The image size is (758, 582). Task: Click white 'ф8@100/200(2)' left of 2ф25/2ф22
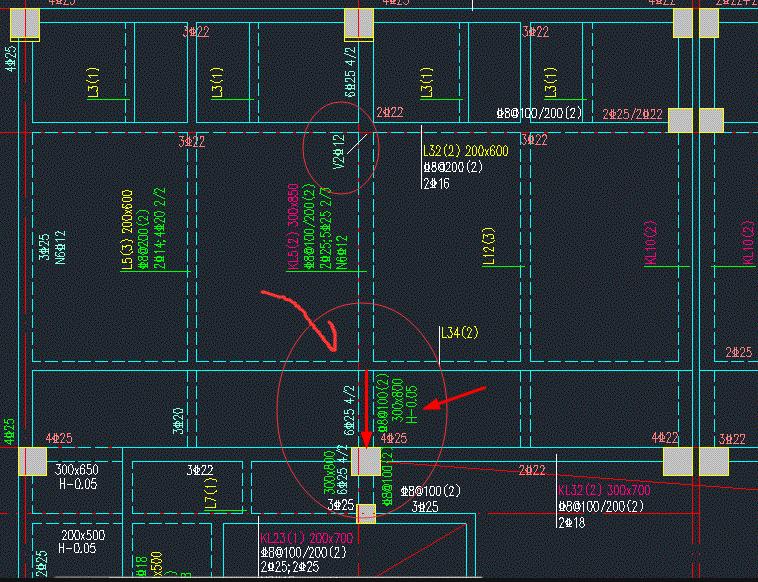pos(539,113)
